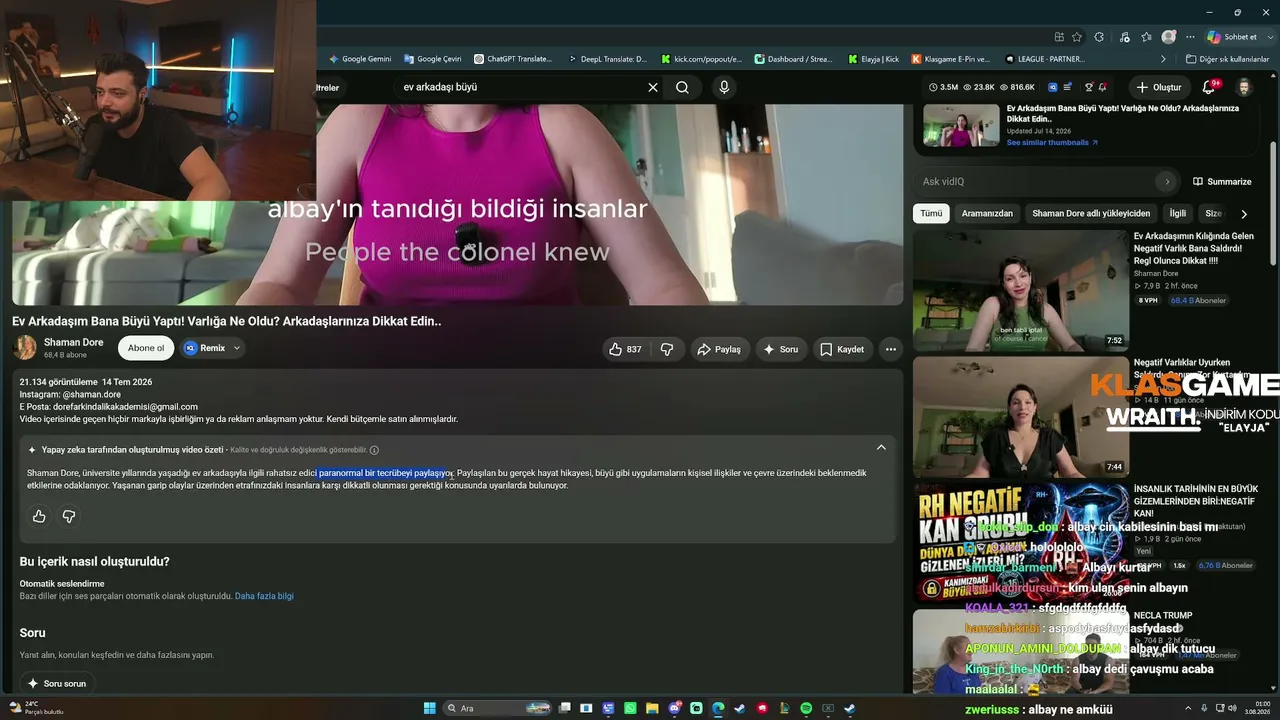Image resolution: width=1280 pixels, height=720 pixels.
Task: Open the 7:44 recommended video thumbnail
Action: tap(1020, 417)
